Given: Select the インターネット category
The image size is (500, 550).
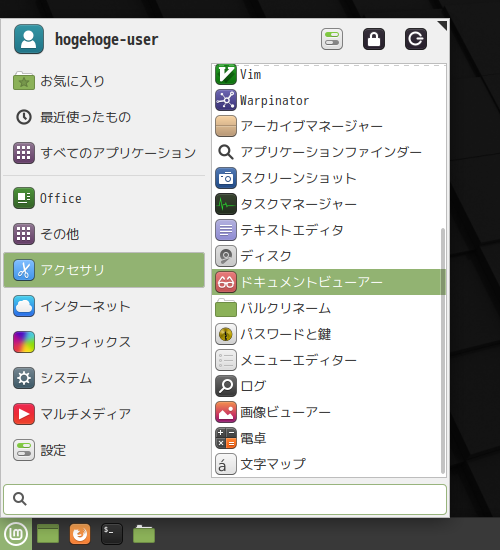Looking at the screenshot, I should click(x=104, y=306).
